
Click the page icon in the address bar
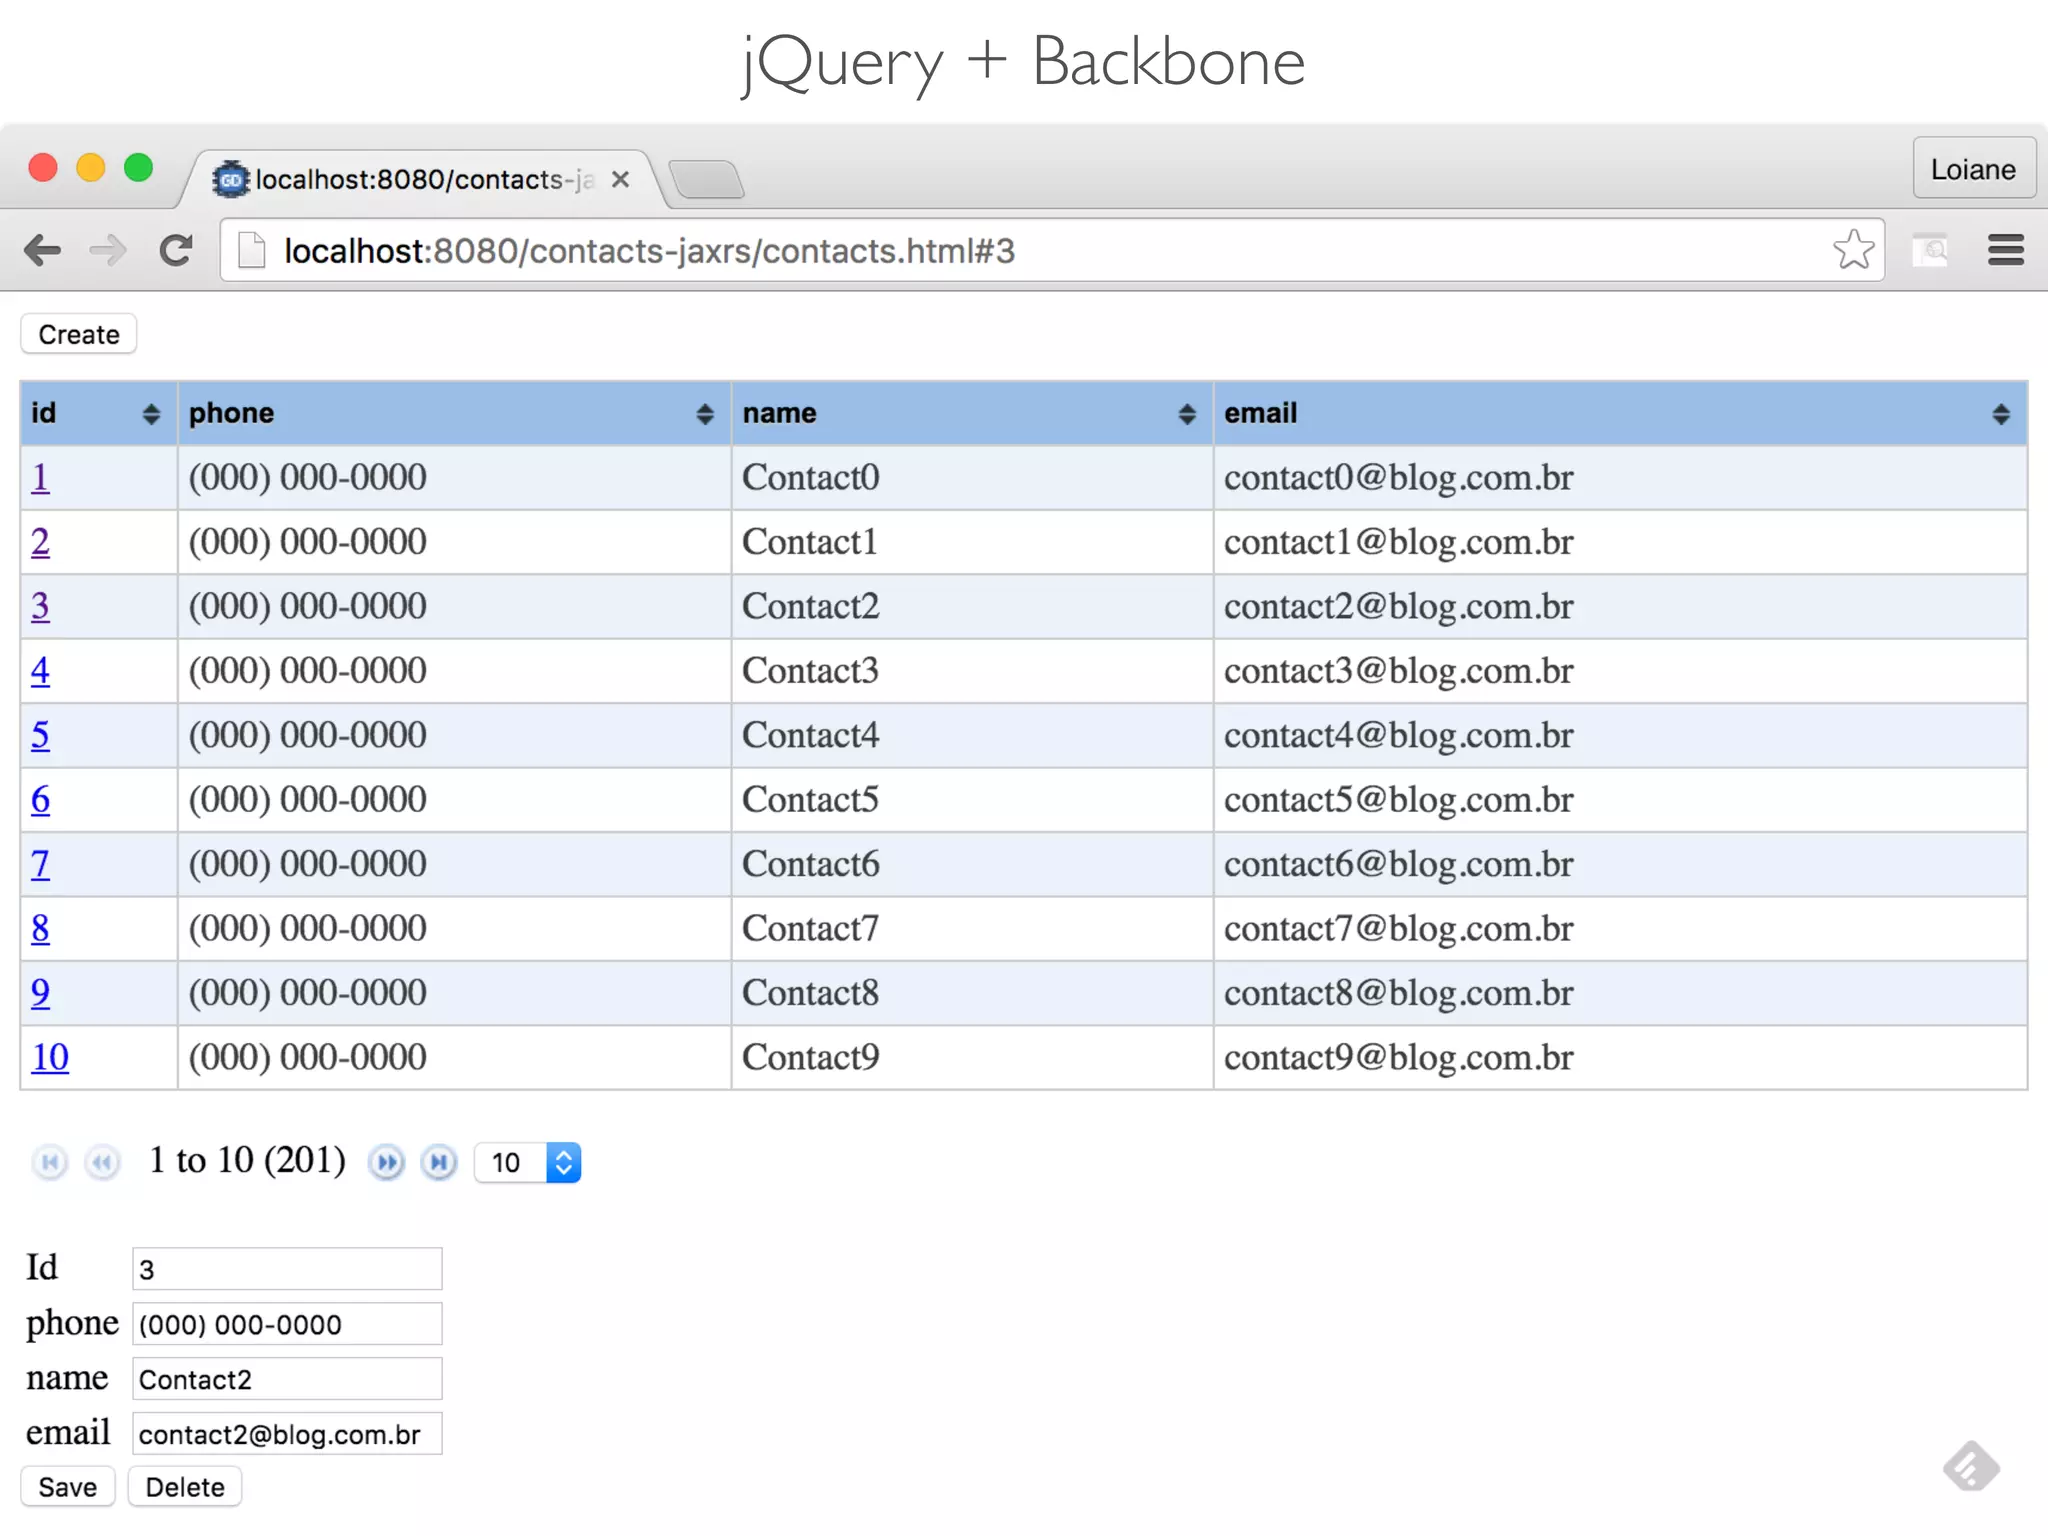(252, 250)
